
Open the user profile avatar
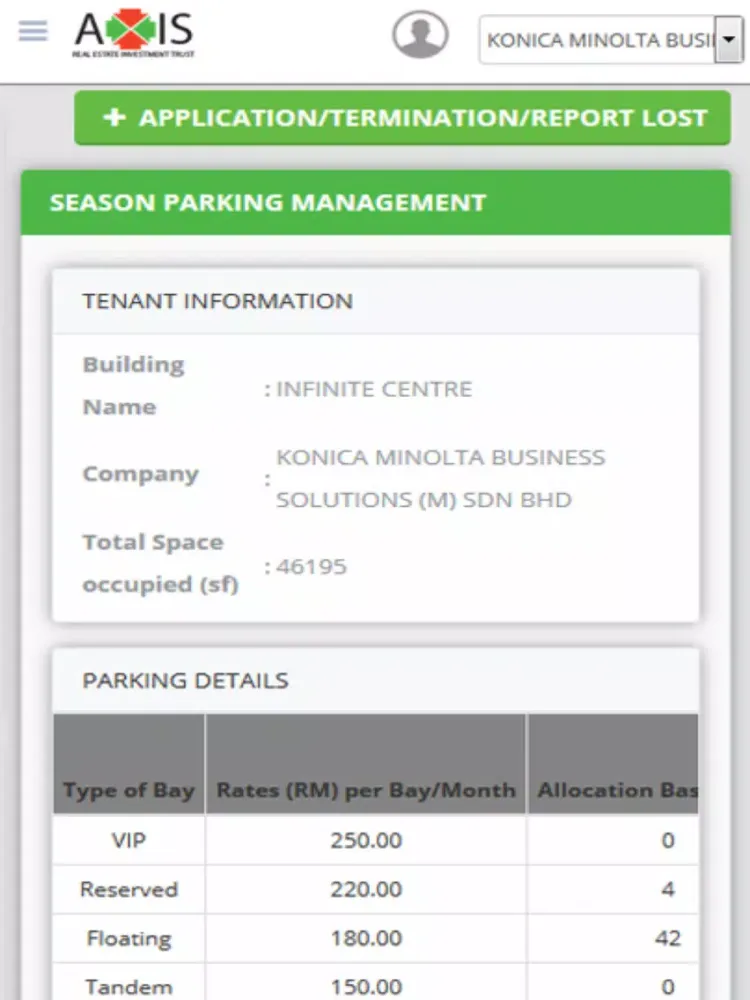point(420,34)
